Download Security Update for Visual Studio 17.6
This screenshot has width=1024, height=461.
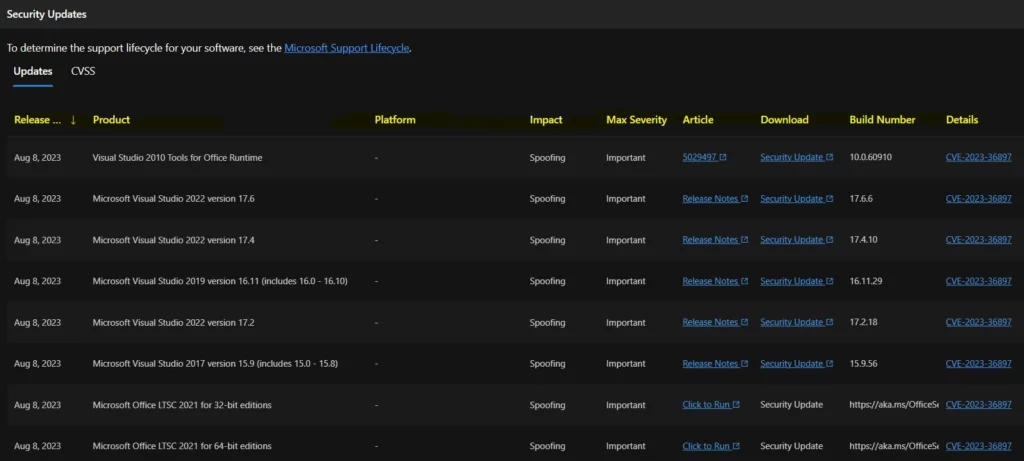pos(791,199)
